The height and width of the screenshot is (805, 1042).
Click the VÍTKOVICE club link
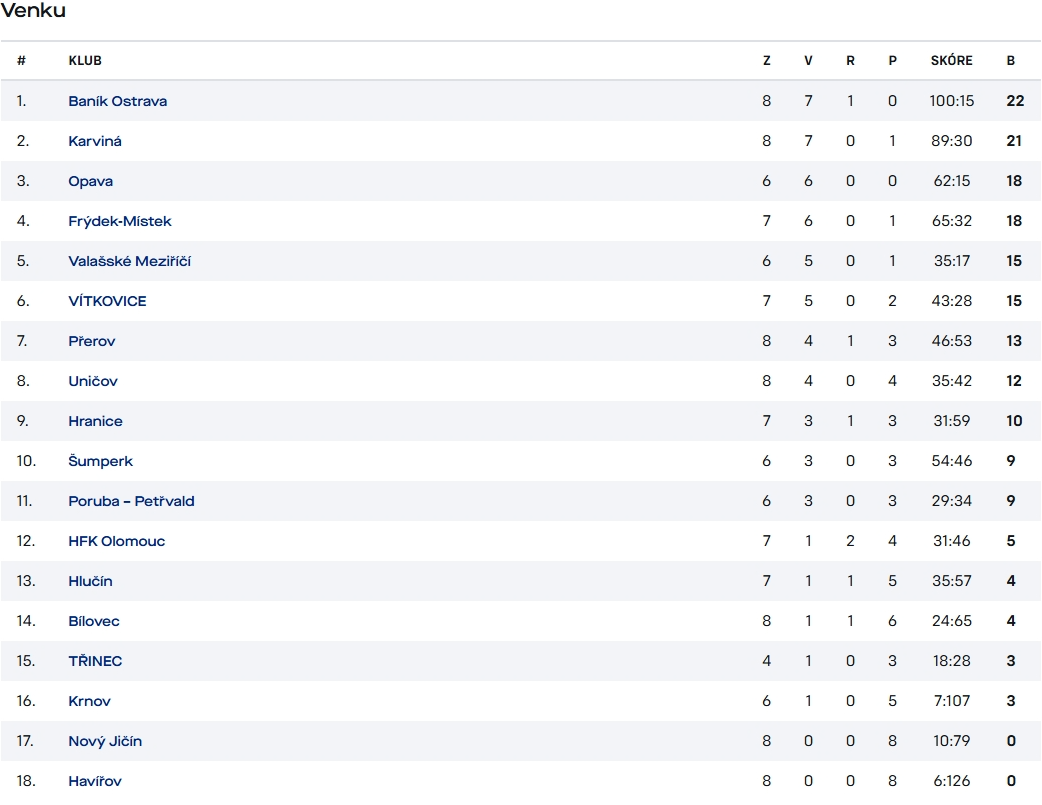pos(107,301)
